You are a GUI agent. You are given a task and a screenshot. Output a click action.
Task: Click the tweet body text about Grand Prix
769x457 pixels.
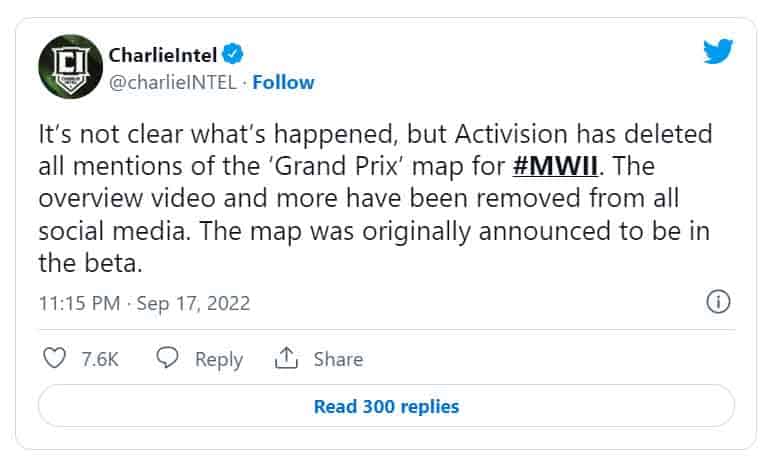click(375, 199)
